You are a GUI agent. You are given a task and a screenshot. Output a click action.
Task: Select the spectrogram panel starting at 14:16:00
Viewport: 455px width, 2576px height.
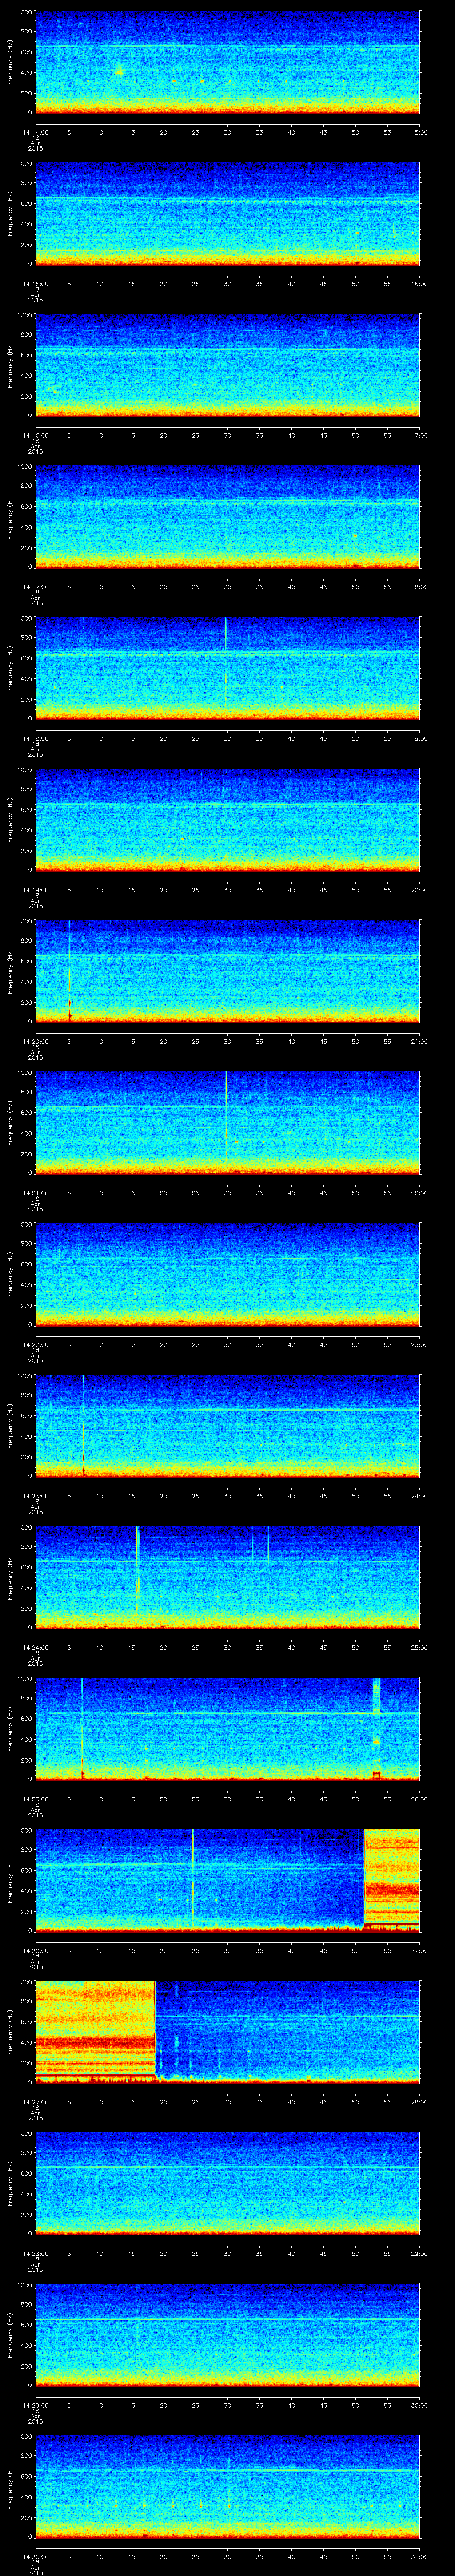coord(228,365)
